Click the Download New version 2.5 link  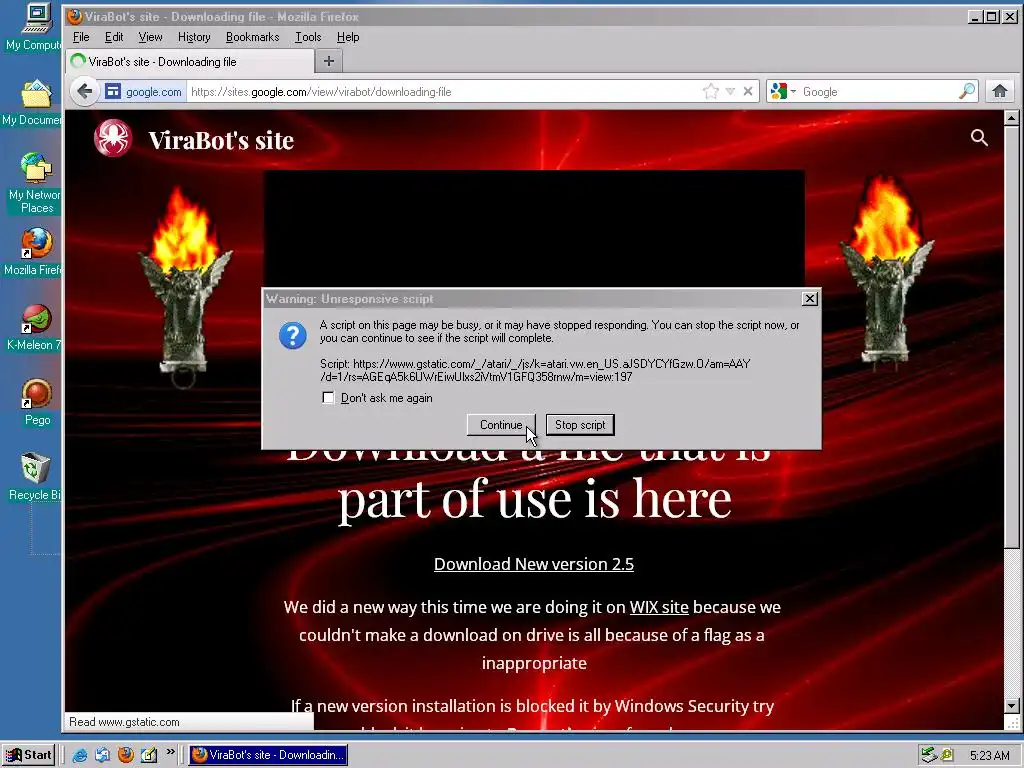(x=534, y=564)
